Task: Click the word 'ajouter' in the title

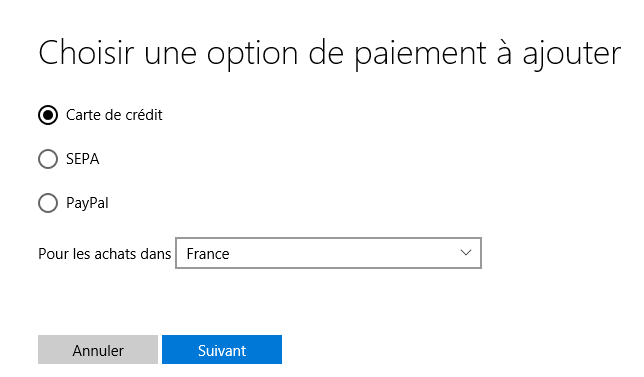Action: point(572,55)
